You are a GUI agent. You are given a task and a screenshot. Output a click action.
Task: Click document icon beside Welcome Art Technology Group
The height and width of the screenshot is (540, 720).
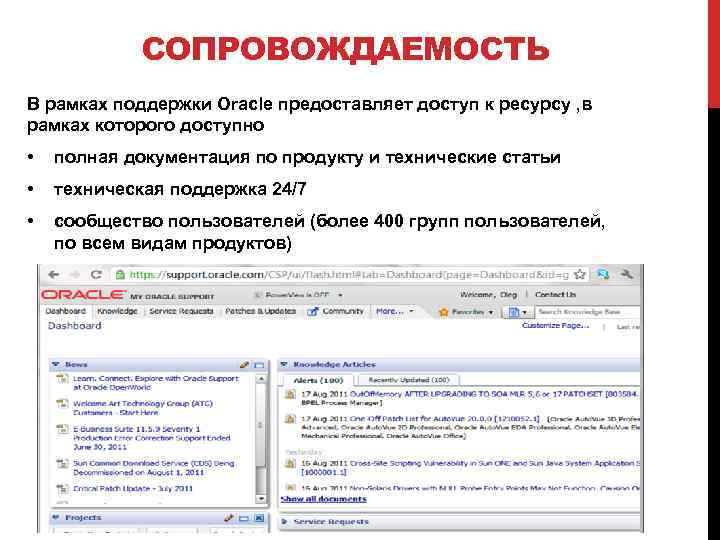point(62,405)
